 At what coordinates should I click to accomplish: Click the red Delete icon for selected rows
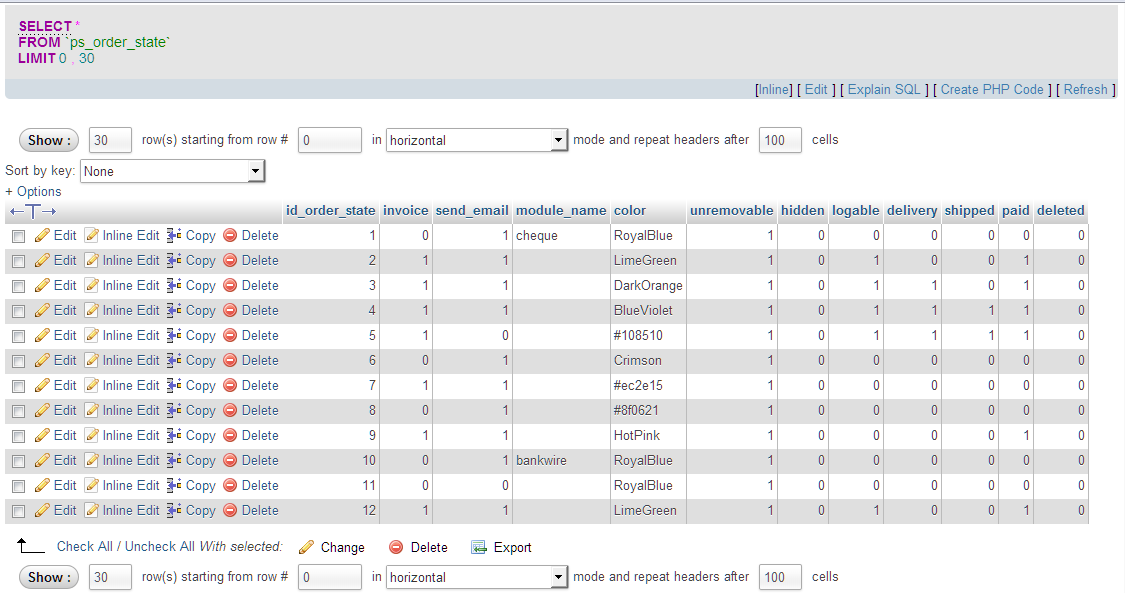(396, 548)
